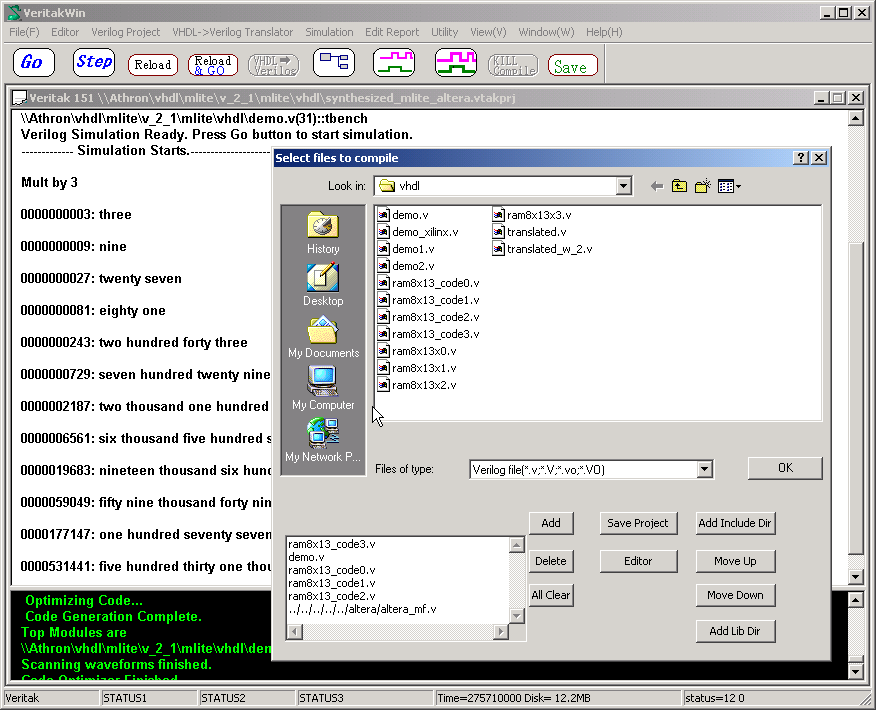
Task: Open My Documents in the places bar
Action: [323, 337]
